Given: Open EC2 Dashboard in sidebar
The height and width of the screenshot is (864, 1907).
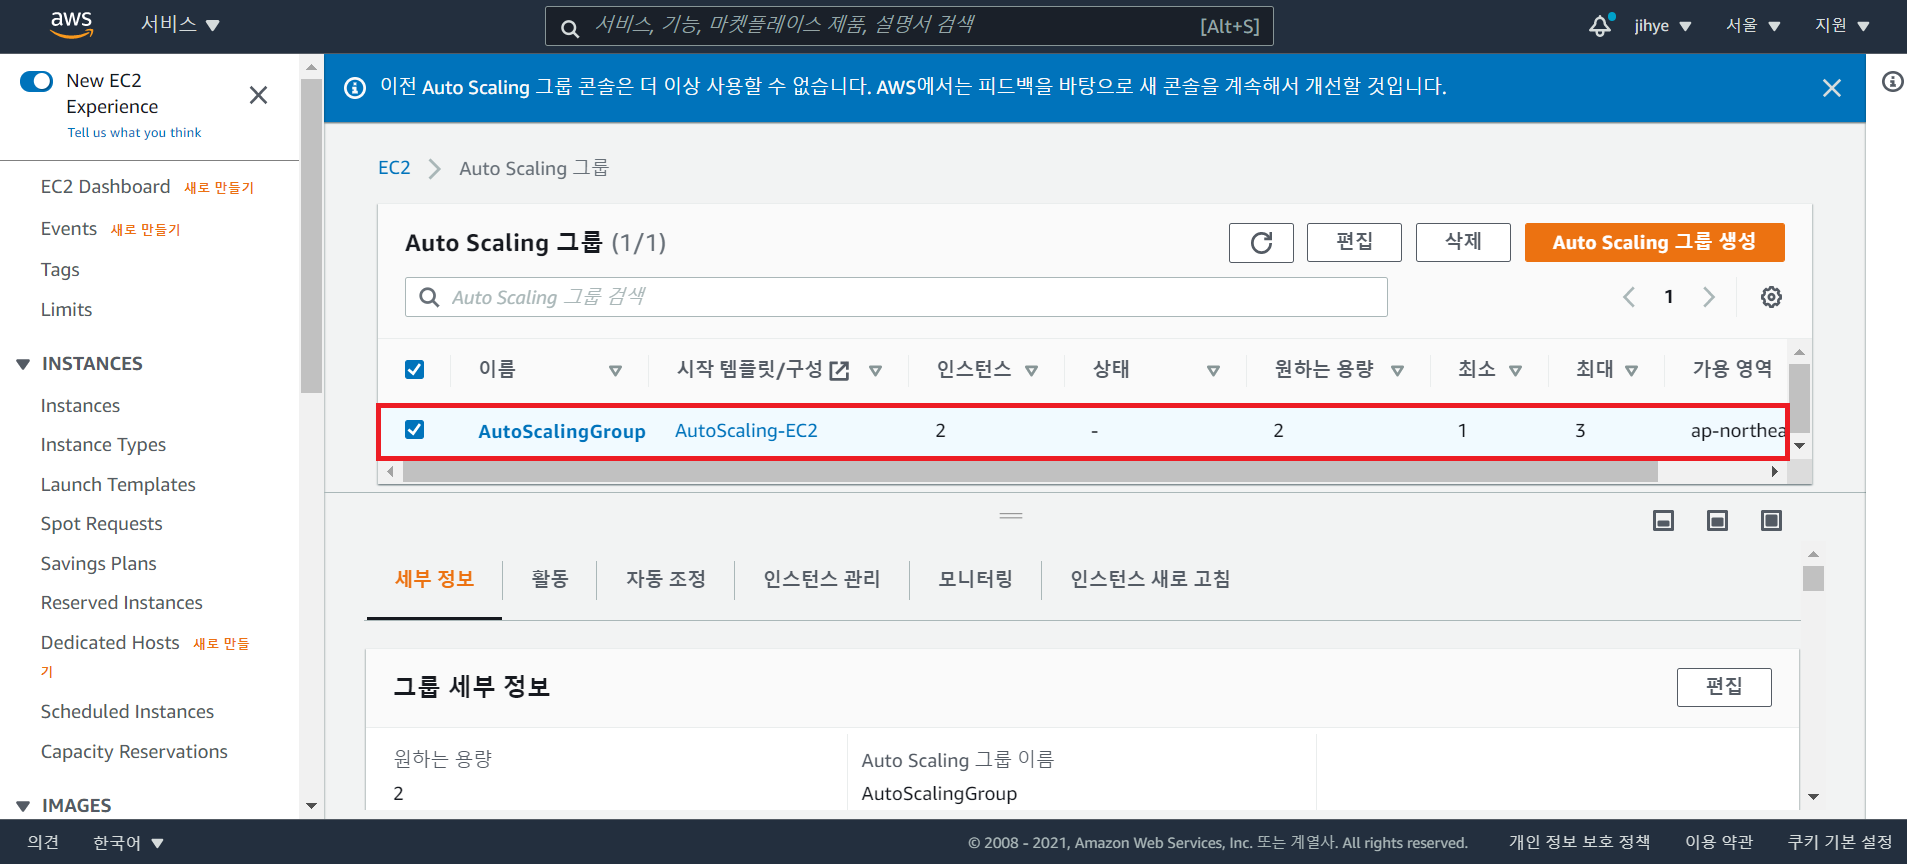Looking at the screenshot, I should 105,187.
